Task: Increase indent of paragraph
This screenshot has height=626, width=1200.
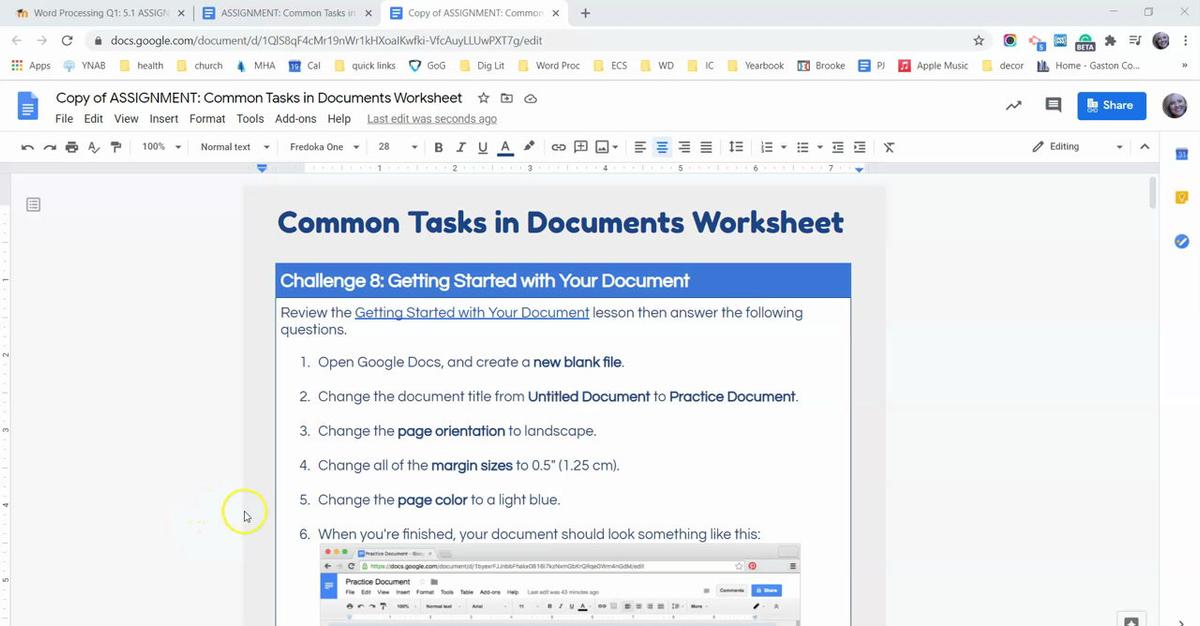Action: coord(860,147)
